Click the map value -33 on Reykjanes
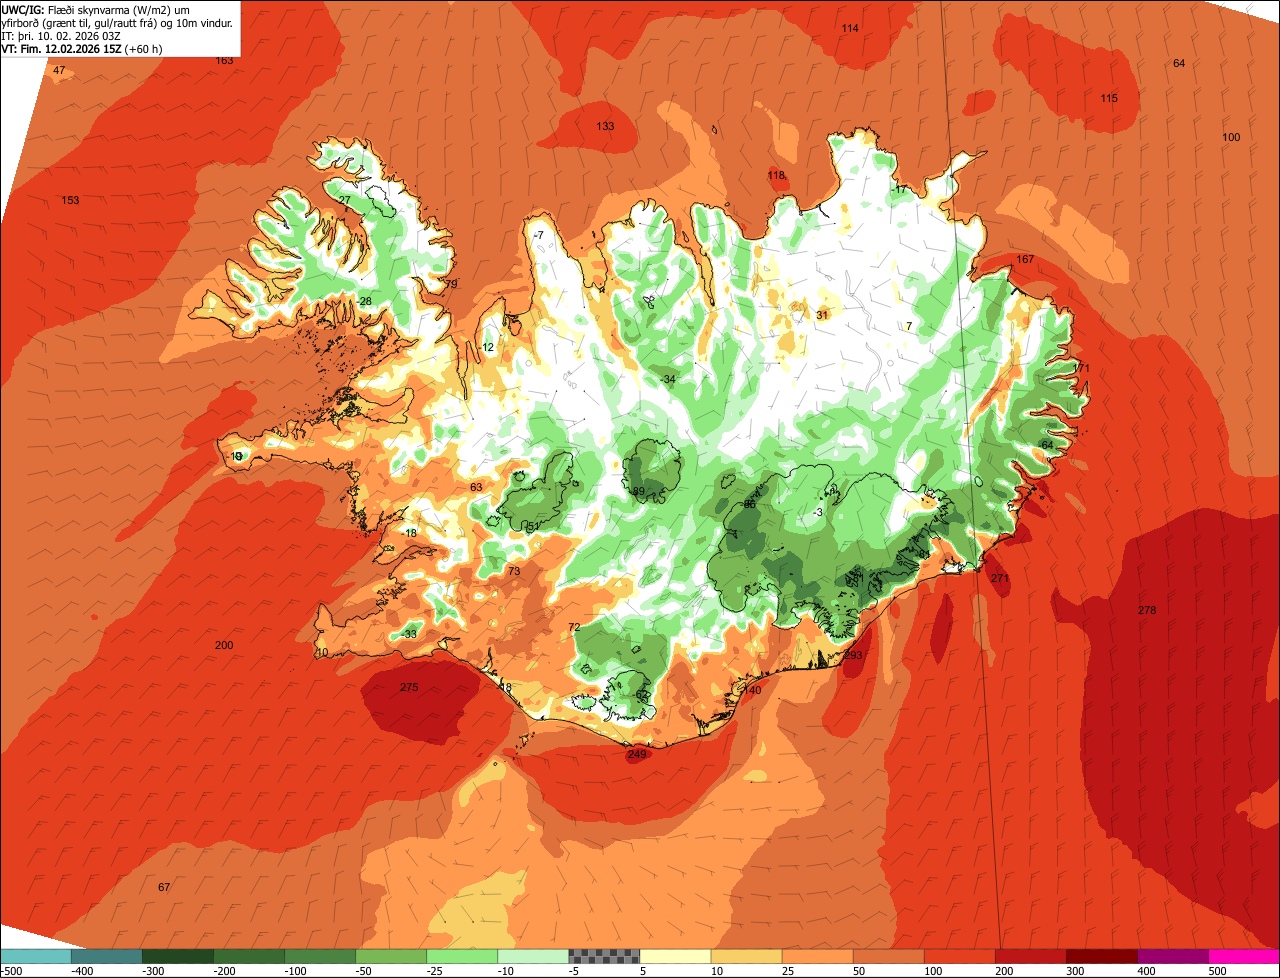The image size is (1280, 978). 408,634
